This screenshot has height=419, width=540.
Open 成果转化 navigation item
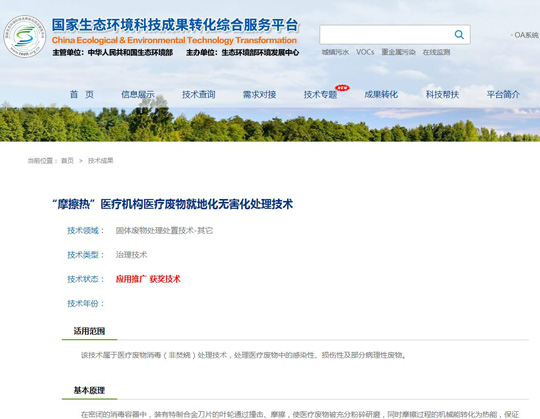coord(381,94)
